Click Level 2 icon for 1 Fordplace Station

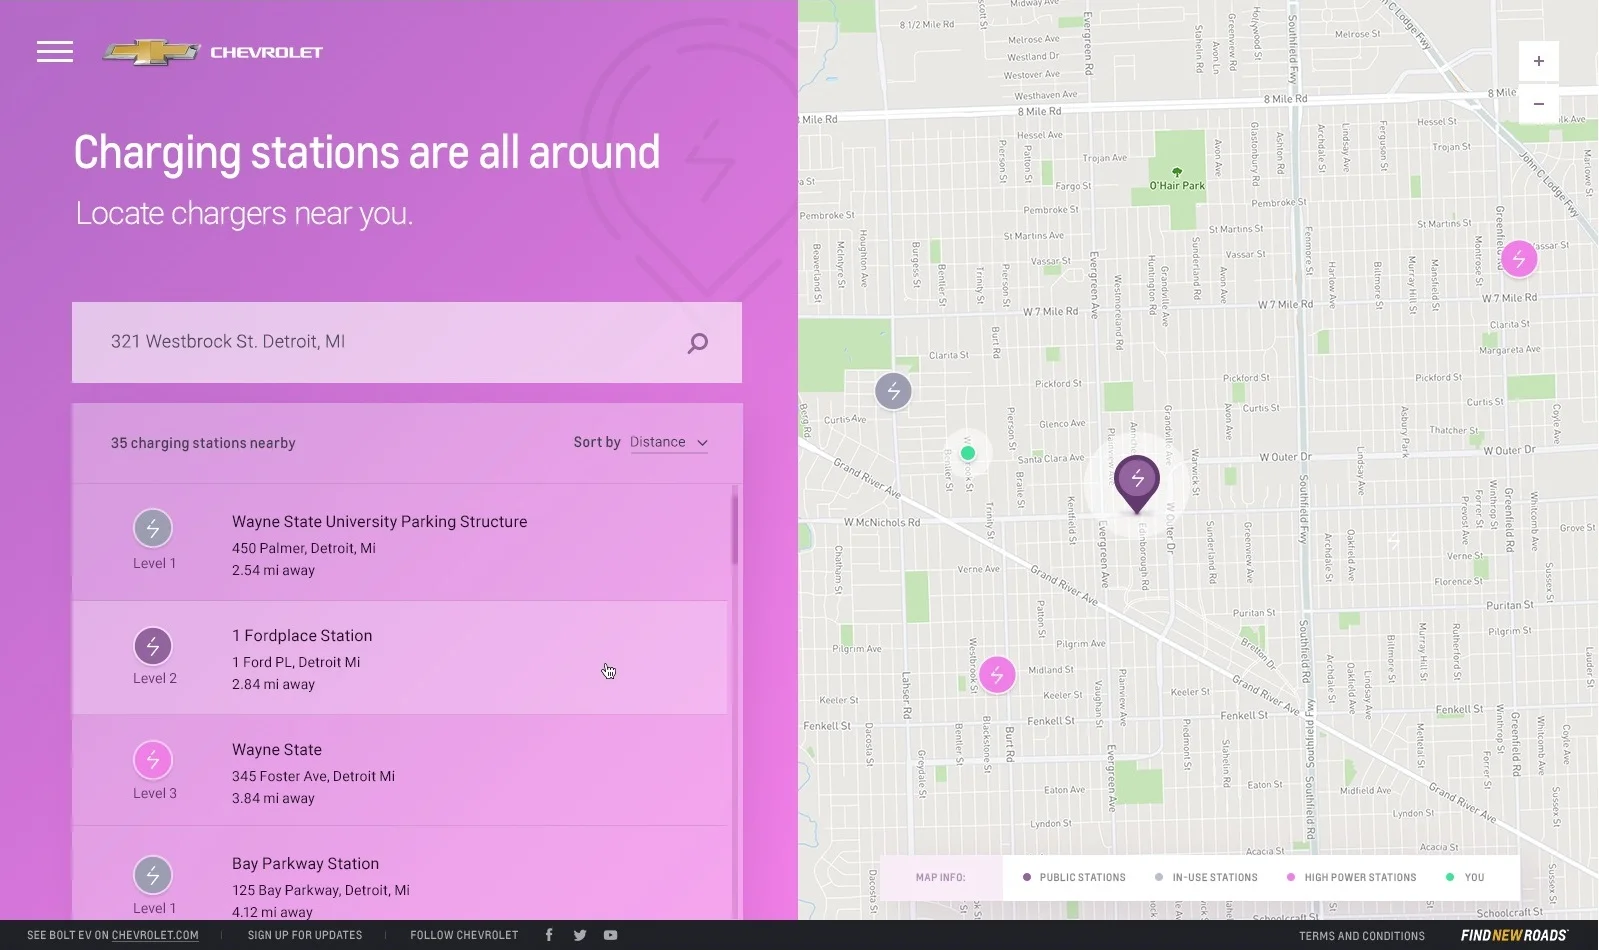pos(153,646)
